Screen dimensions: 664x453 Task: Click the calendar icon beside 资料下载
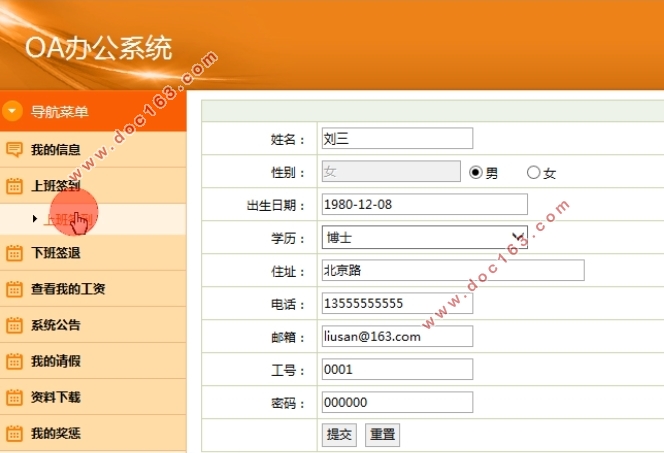pos(14,397)
